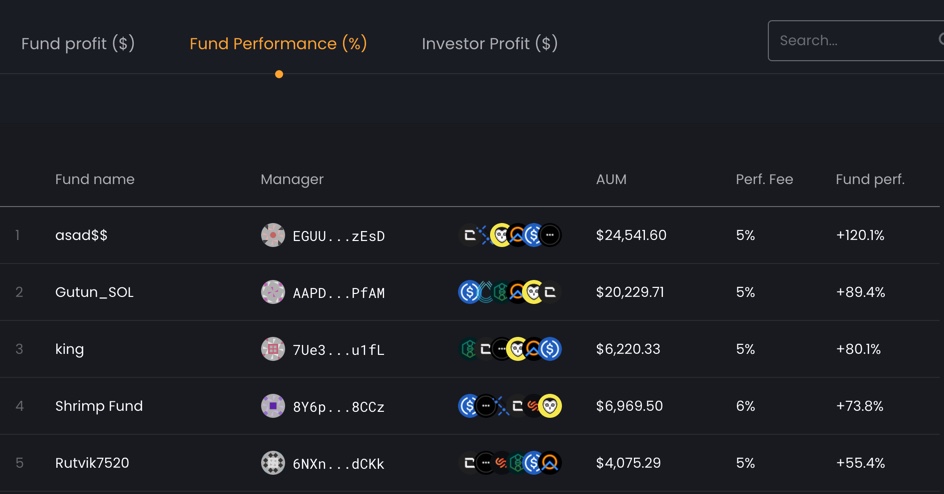Open the asad$$ fund
Viewport: 944px width, 494px height.
click(x=81, y=235)
